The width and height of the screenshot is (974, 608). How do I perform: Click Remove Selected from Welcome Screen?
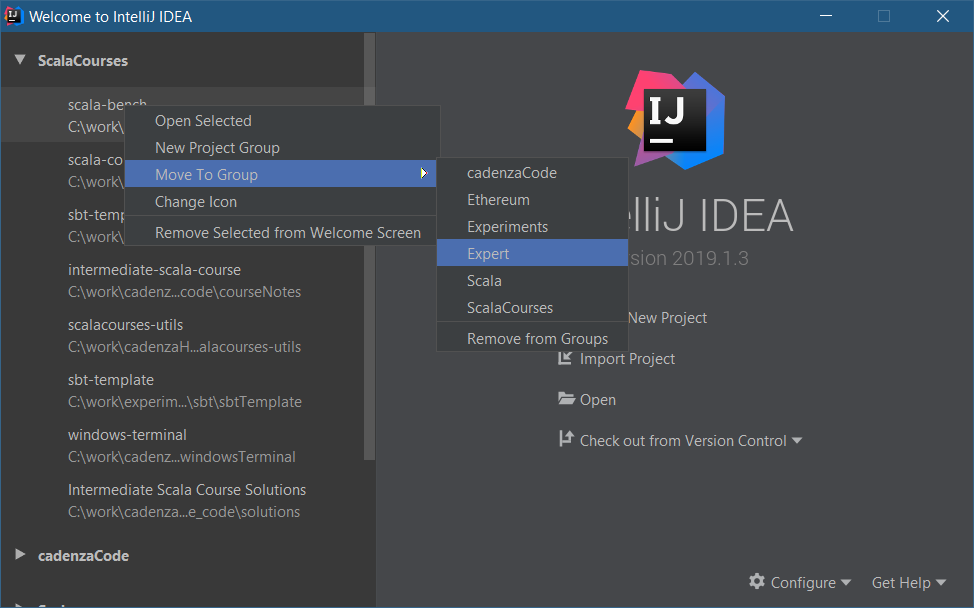click(282, 233)
